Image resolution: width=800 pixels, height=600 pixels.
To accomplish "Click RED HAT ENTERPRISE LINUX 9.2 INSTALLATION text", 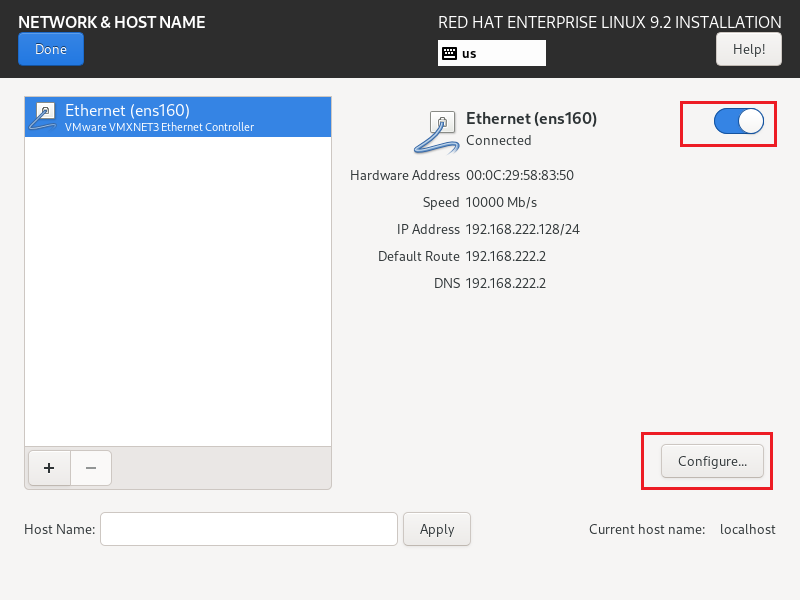I will pos(610,22).
